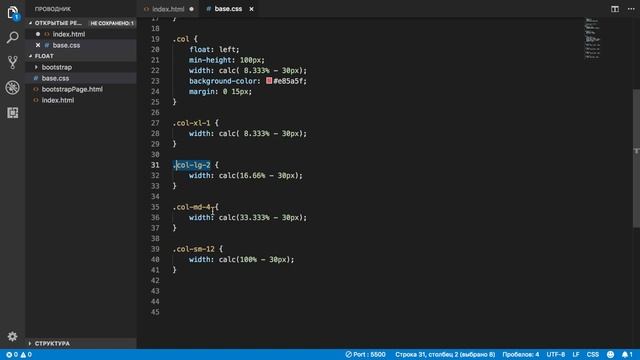Click the .col-sm-12 selector text
Screen dimensions: 640x360
(x=193, y=249)
